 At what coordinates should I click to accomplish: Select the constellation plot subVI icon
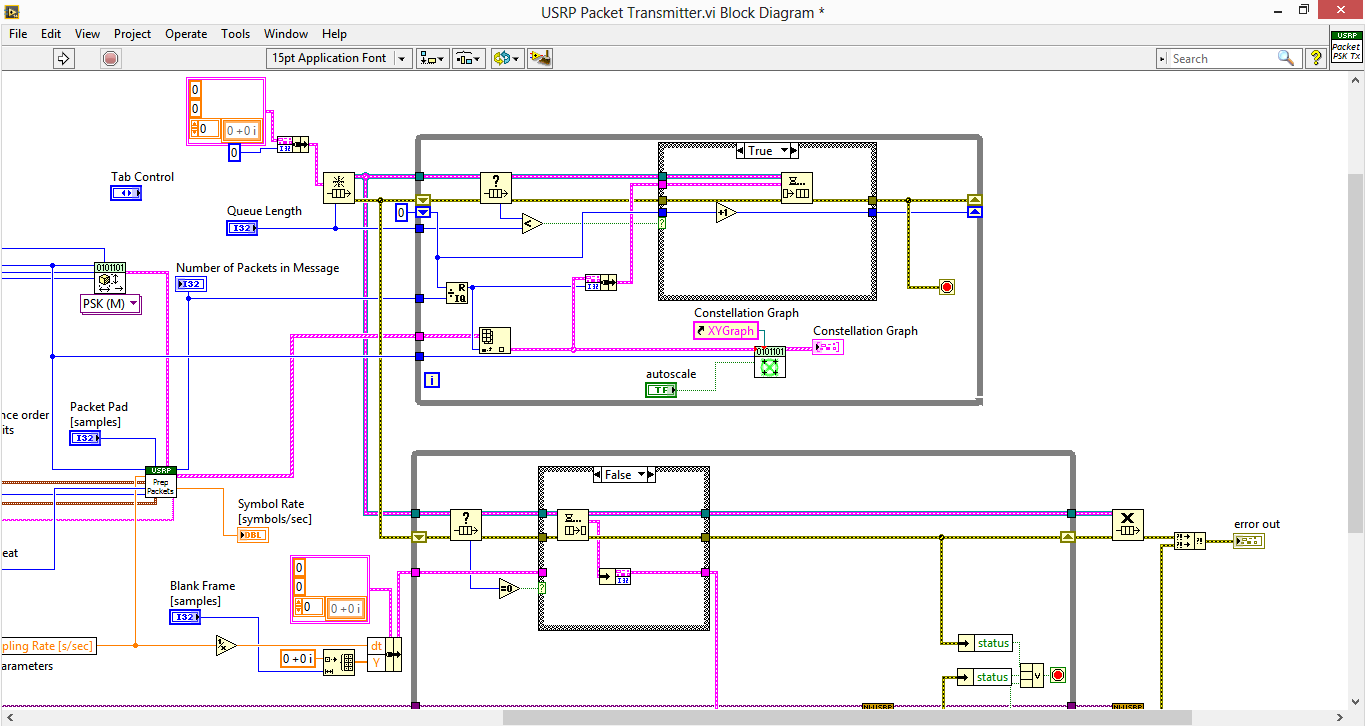[x=770, y=362]
